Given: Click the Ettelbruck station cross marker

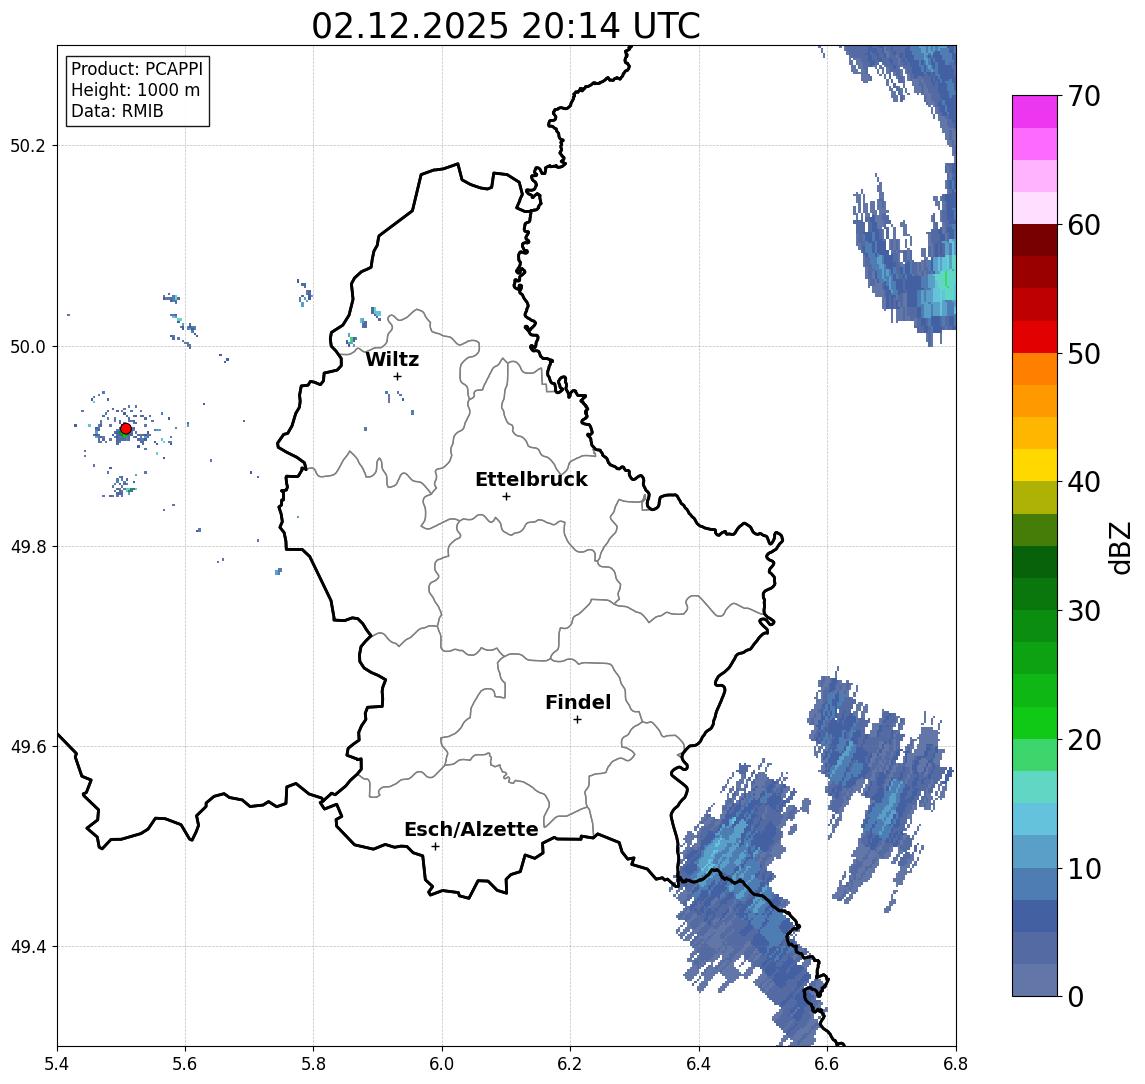Looking at the screenshot, I should (506, 497).
